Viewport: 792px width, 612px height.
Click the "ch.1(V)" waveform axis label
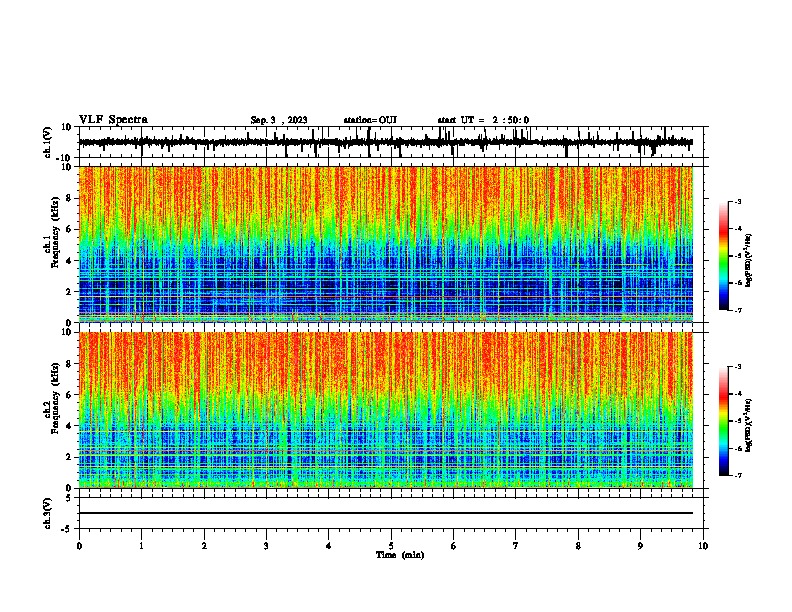pyautogui.click(x=48, y=142)
